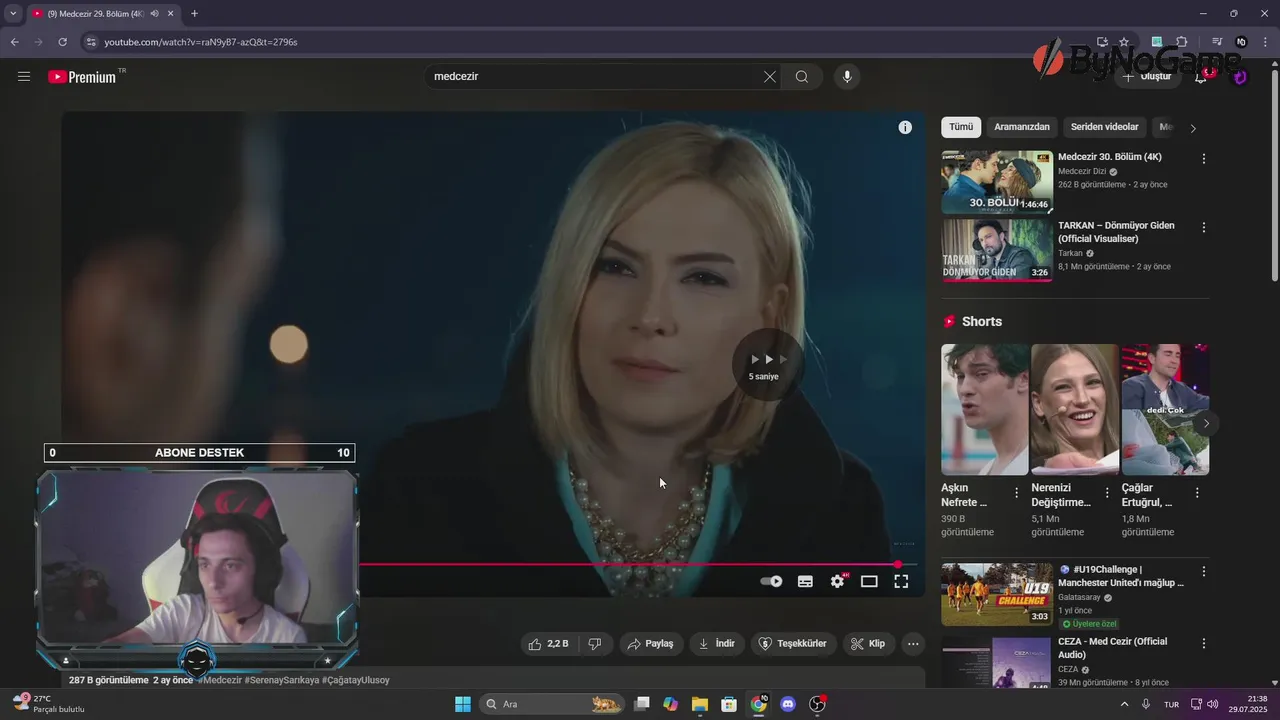Reload the page in Chrome
This screenshot has height=720, width=1280.
point(62,42)
